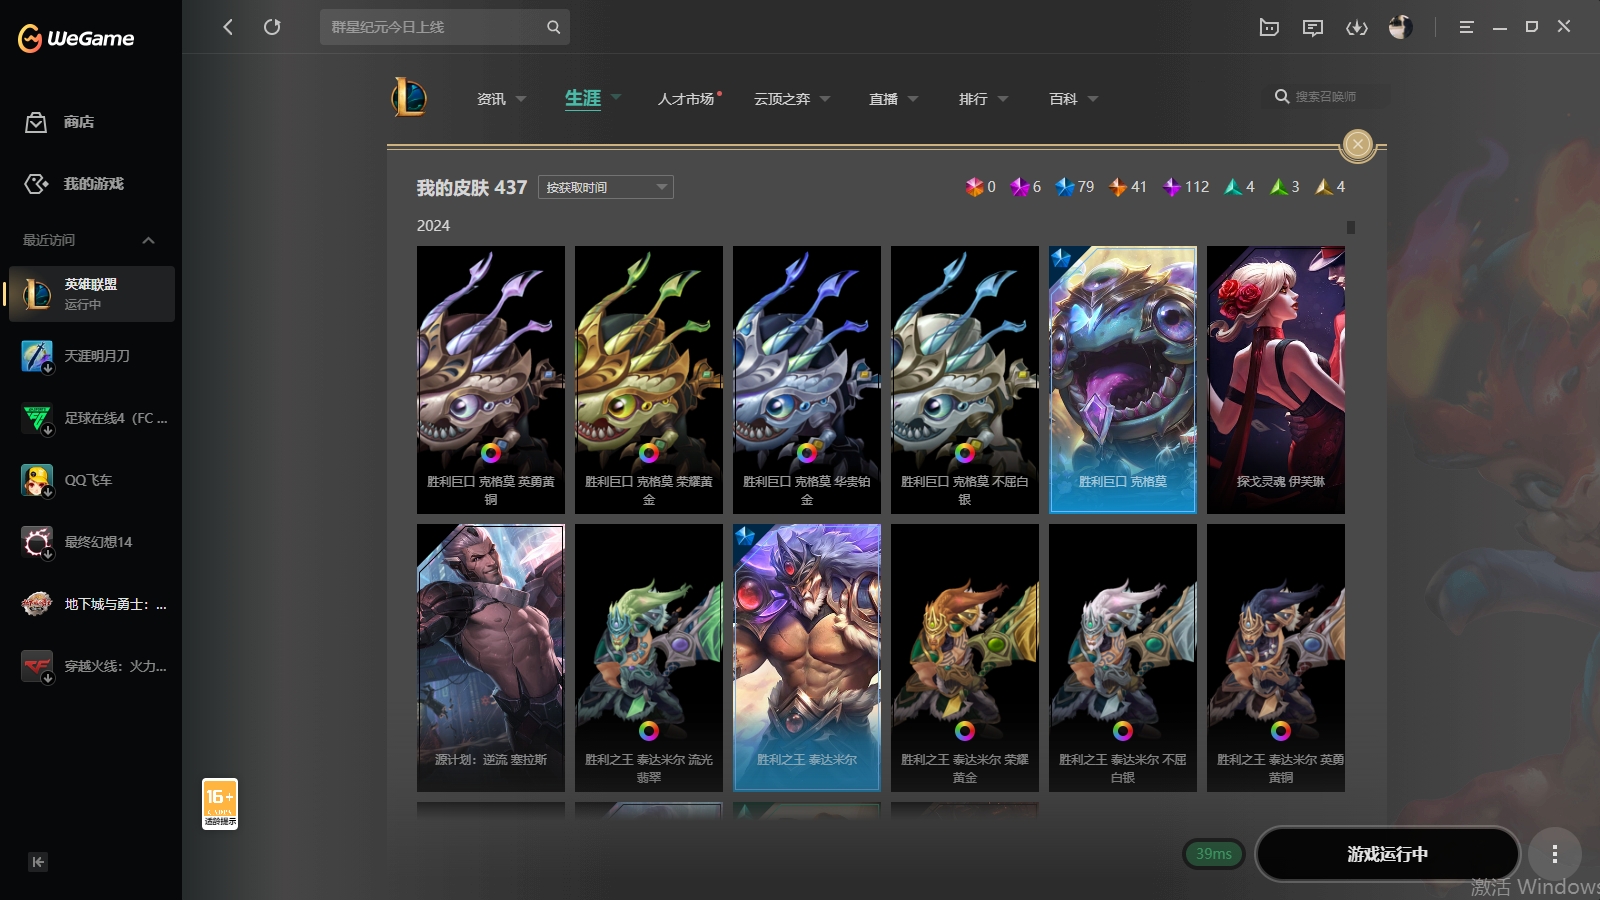Viewport: 1600px width, 900px height.
Task: Open skin 胜利之王 泰达米尔 不屈白银
Action: (x=1123, y=658)
